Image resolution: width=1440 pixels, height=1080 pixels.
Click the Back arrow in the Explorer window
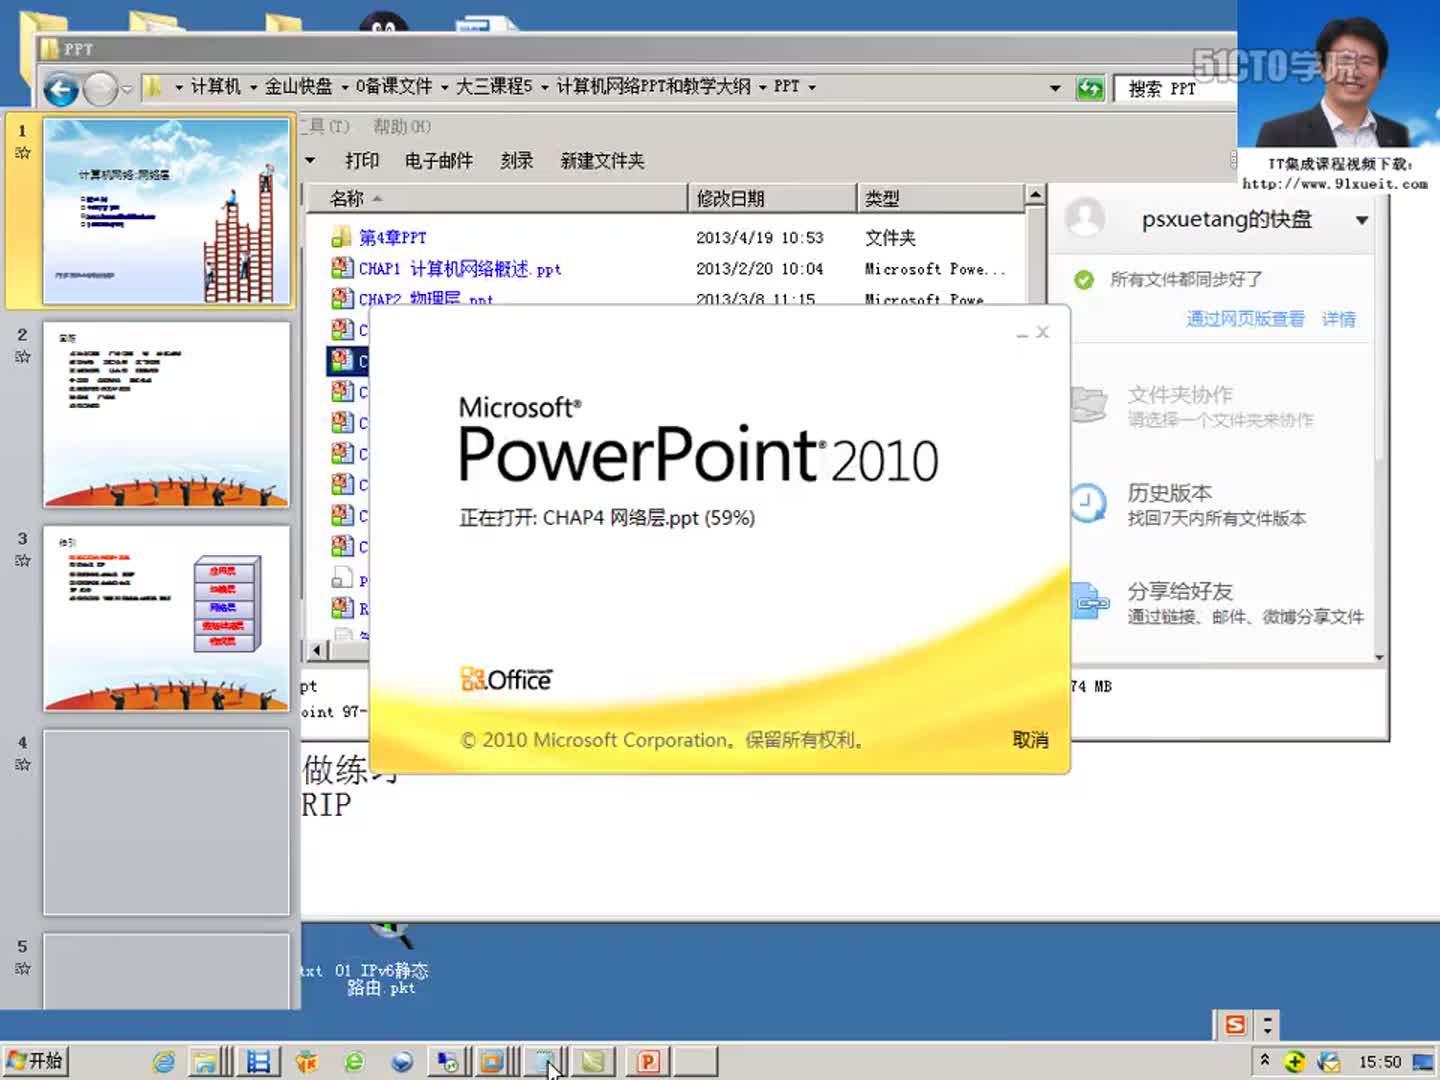(x=61, y=90)
